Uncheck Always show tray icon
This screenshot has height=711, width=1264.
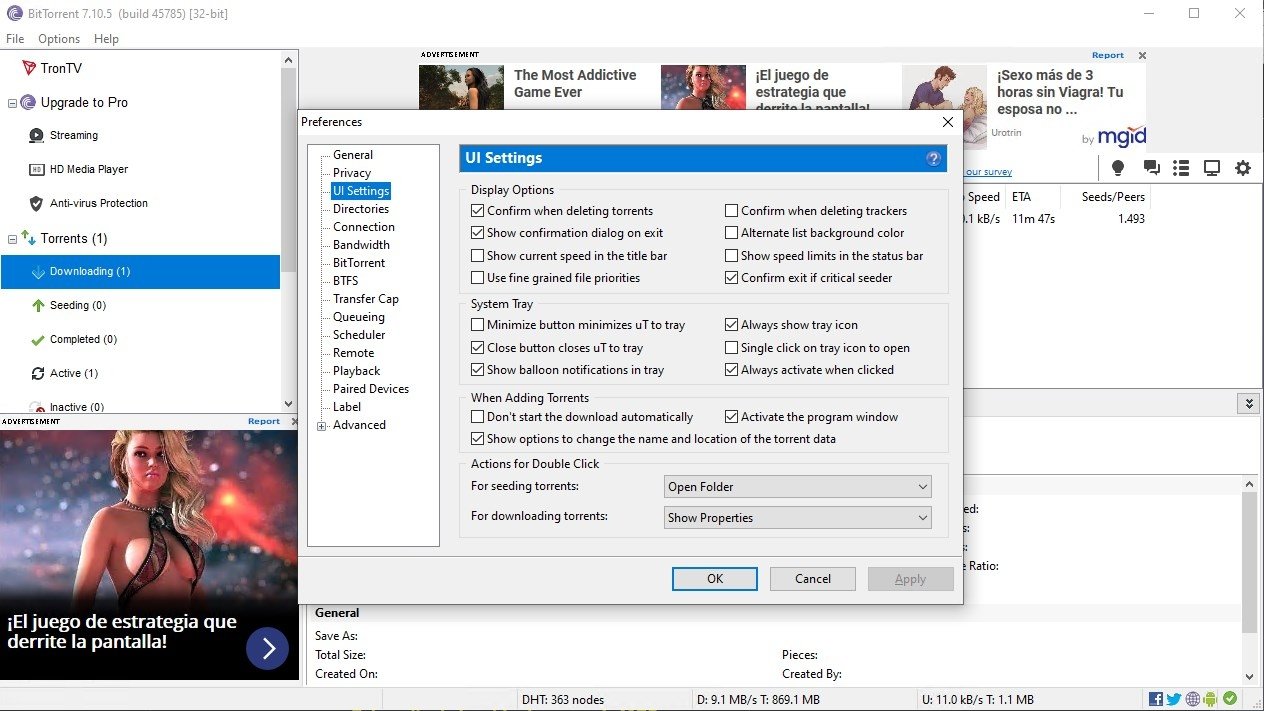tap(732, 325)
